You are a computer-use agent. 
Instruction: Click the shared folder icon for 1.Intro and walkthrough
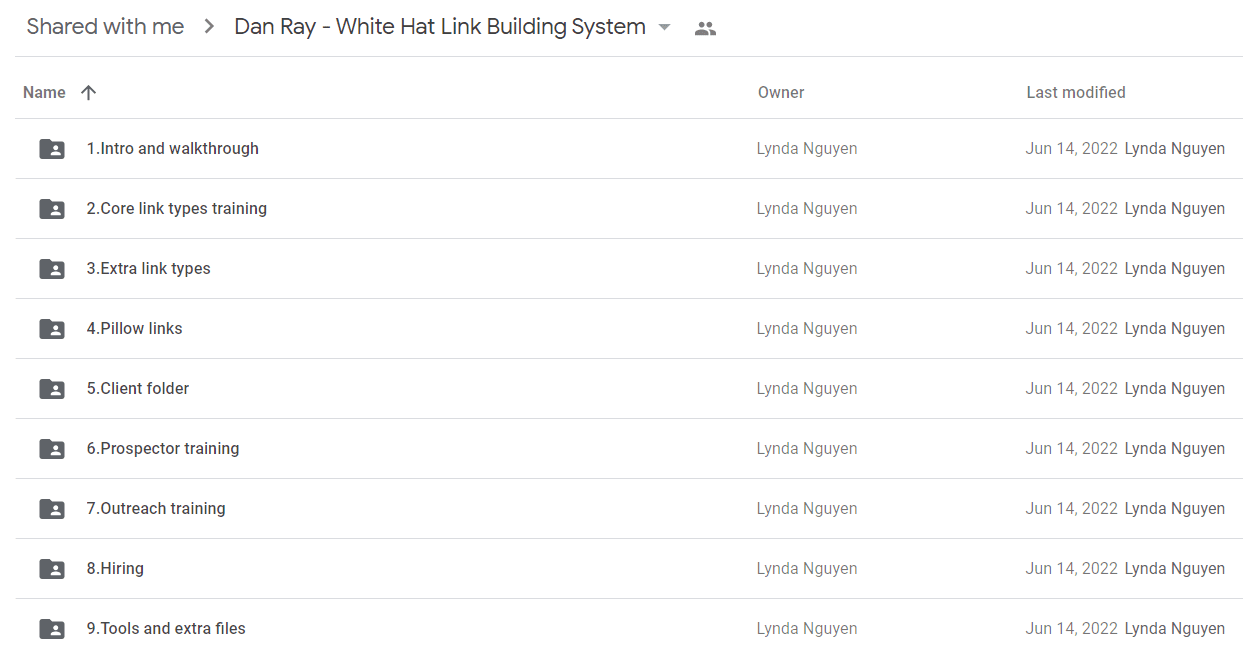coord(52,149)
